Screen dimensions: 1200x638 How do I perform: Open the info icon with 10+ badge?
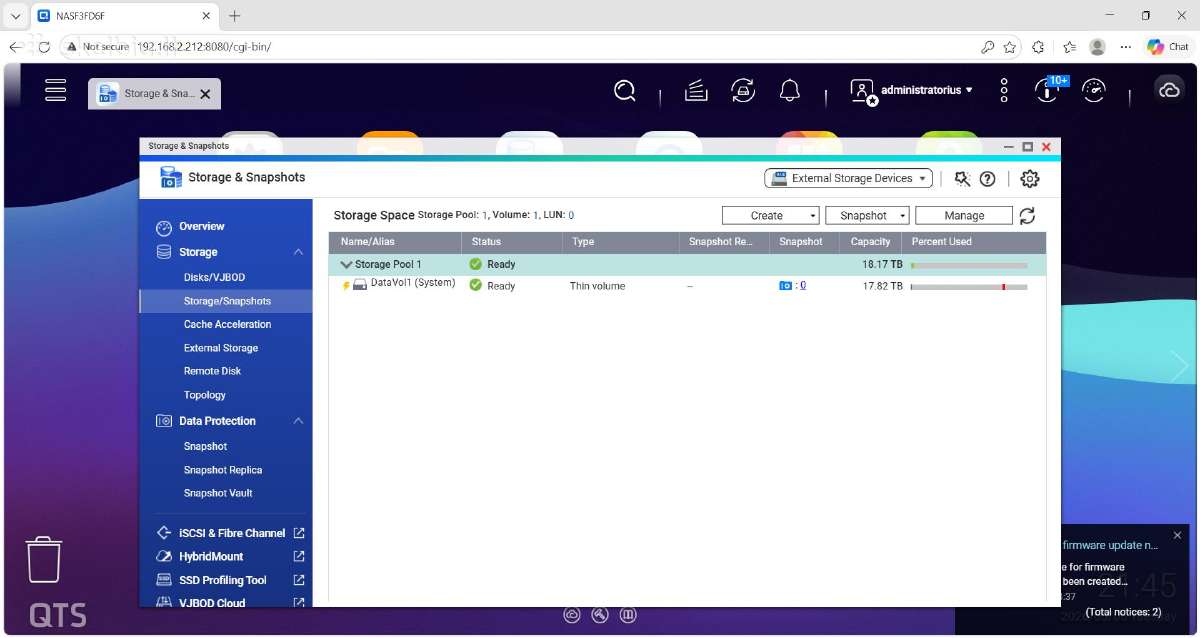[x=1046, y=91]
